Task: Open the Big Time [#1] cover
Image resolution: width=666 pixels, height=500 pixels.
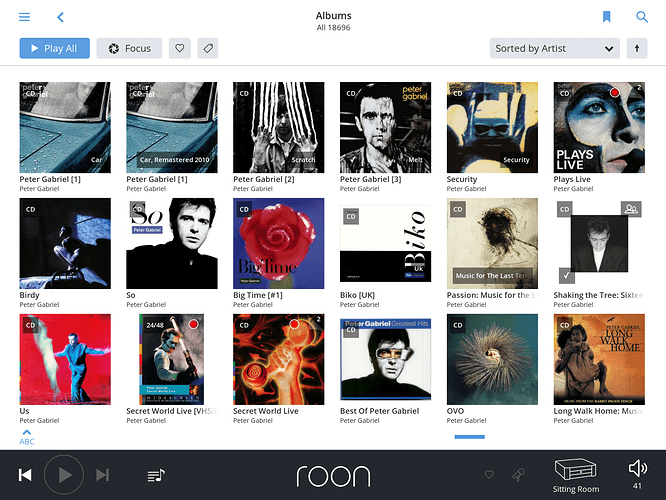Action: pos(279,243)
